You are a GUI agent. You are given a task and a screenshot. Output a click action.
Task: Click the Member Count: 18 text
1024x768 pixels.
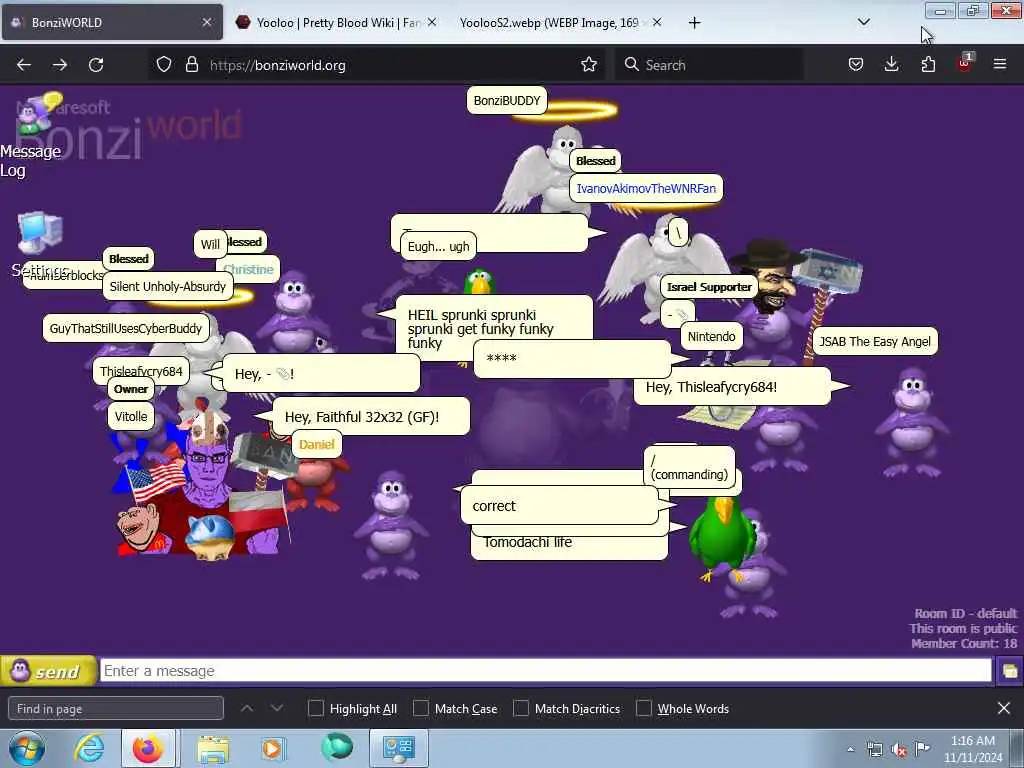[x=964, y=643]
